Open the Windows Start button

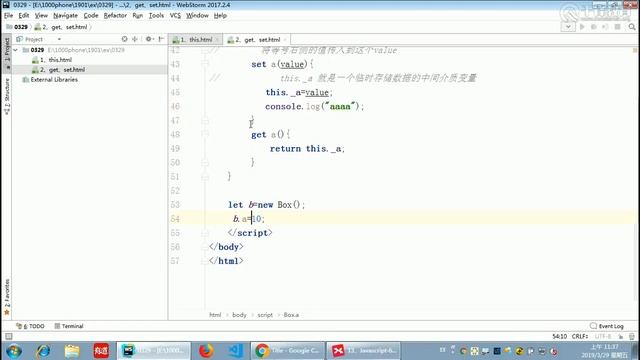point(14,351)
